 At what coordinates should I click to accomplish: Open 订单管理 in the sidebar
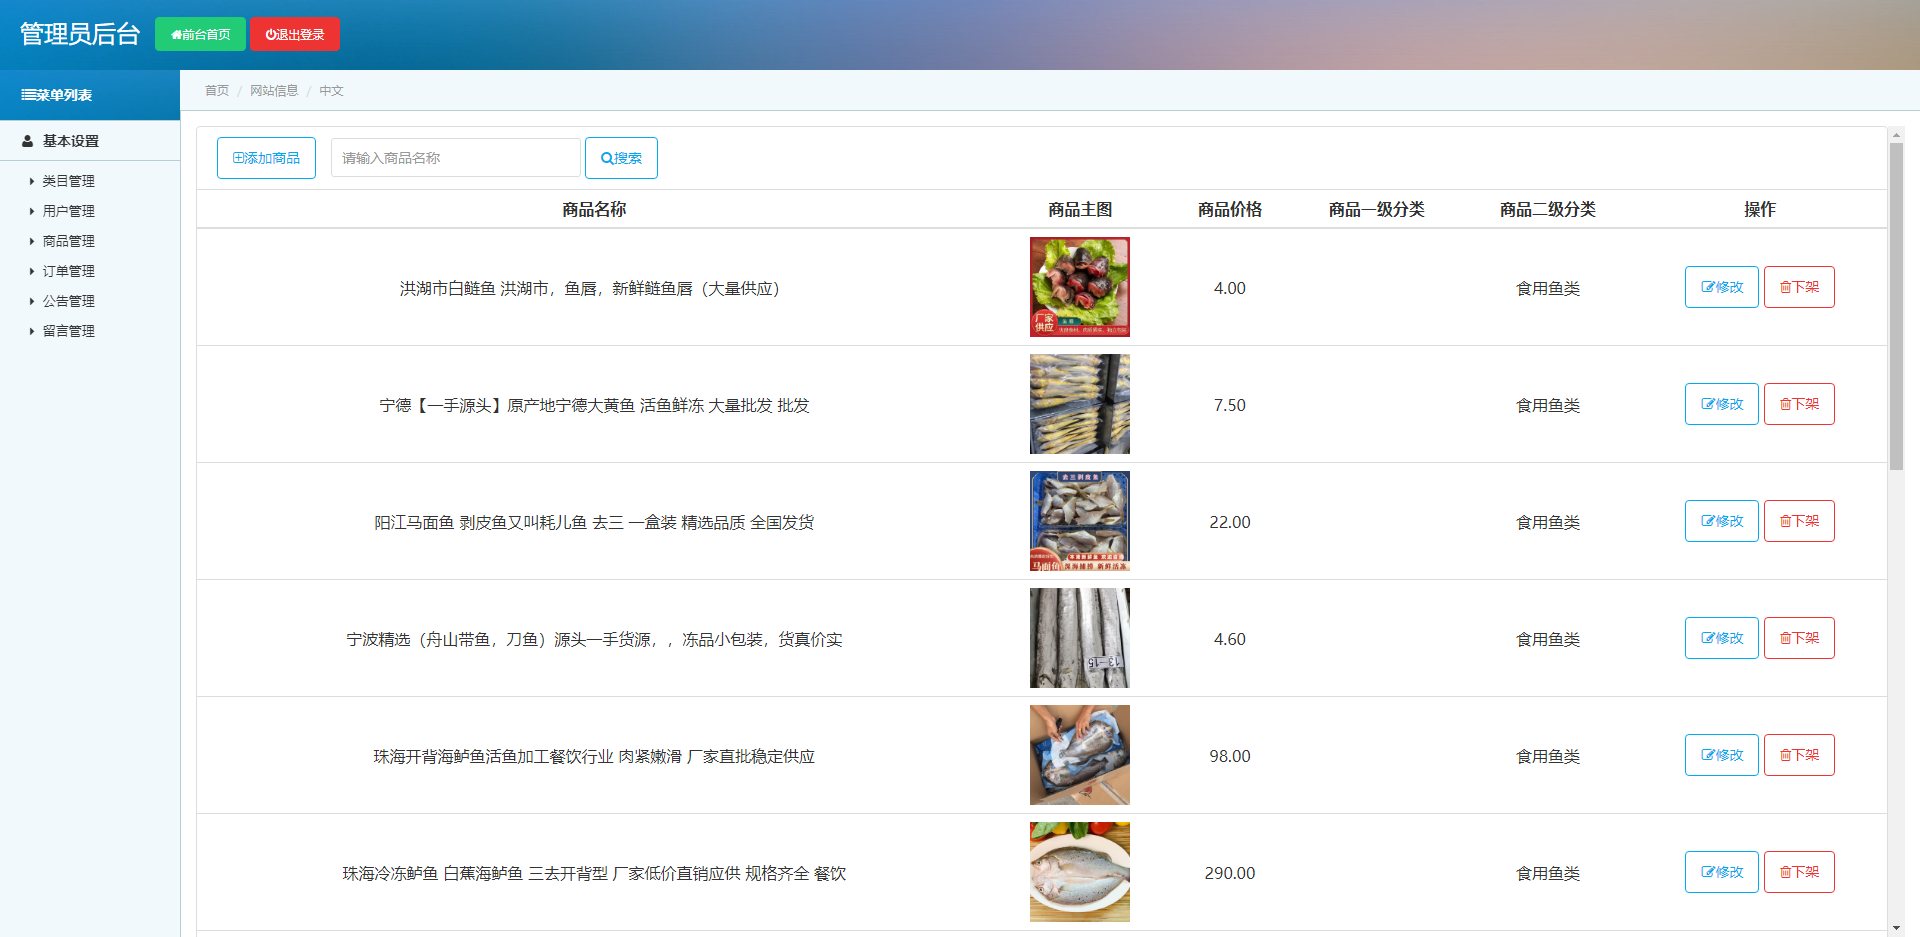coord(68,271)
